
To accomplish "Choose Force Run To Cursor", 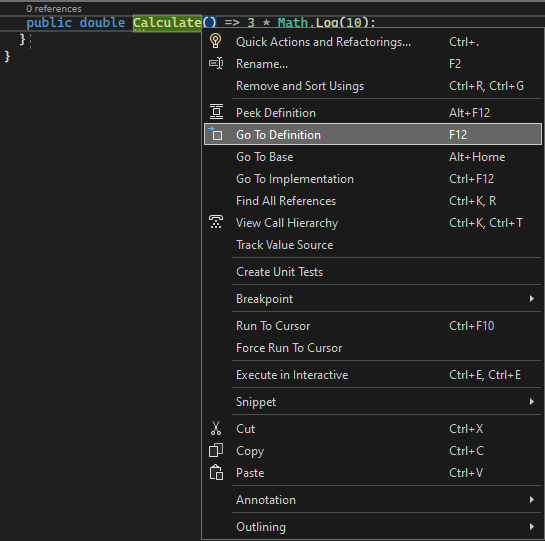I will [x=373, y=348].
